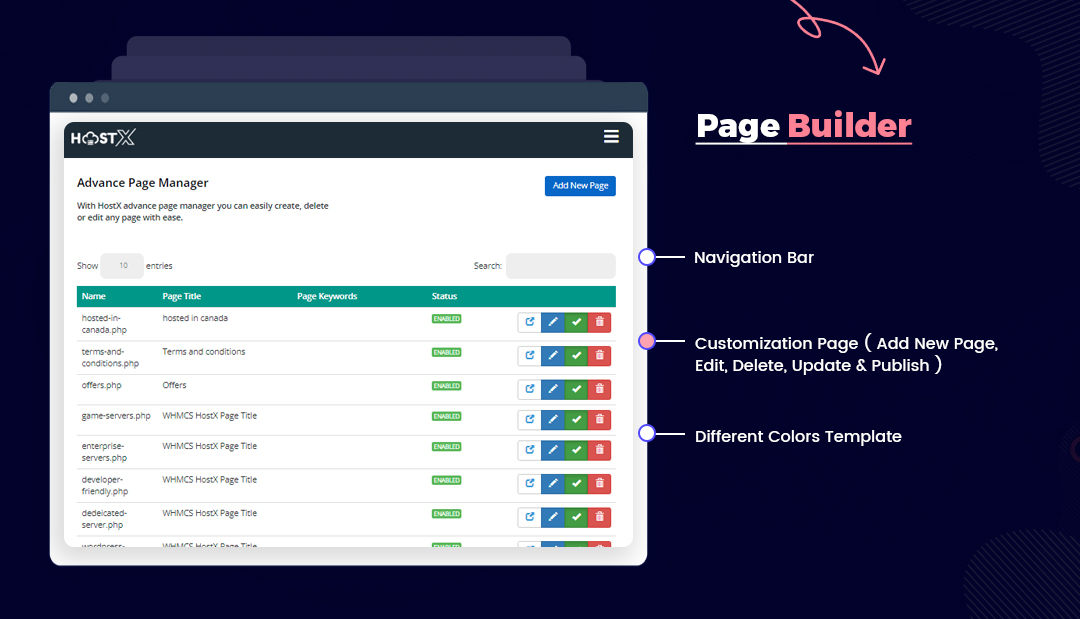Edit the enterprise-servers.php page
Image resolution: width=1080 pixels, height=619 pixels.
(552, 450)
